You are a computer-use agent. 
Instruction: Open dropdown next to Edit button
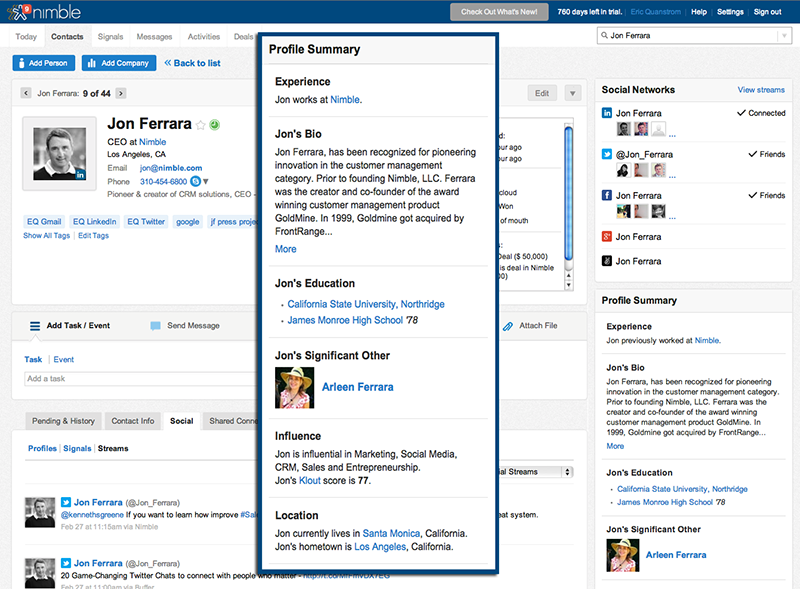pos(572,93)
